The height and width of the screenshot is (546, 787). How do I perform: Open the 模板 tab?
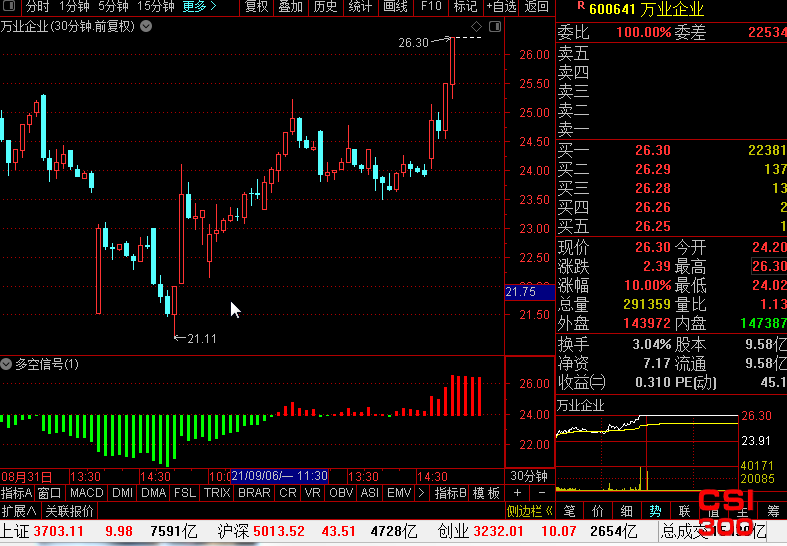pyautogui.click(x=486, y=493)
